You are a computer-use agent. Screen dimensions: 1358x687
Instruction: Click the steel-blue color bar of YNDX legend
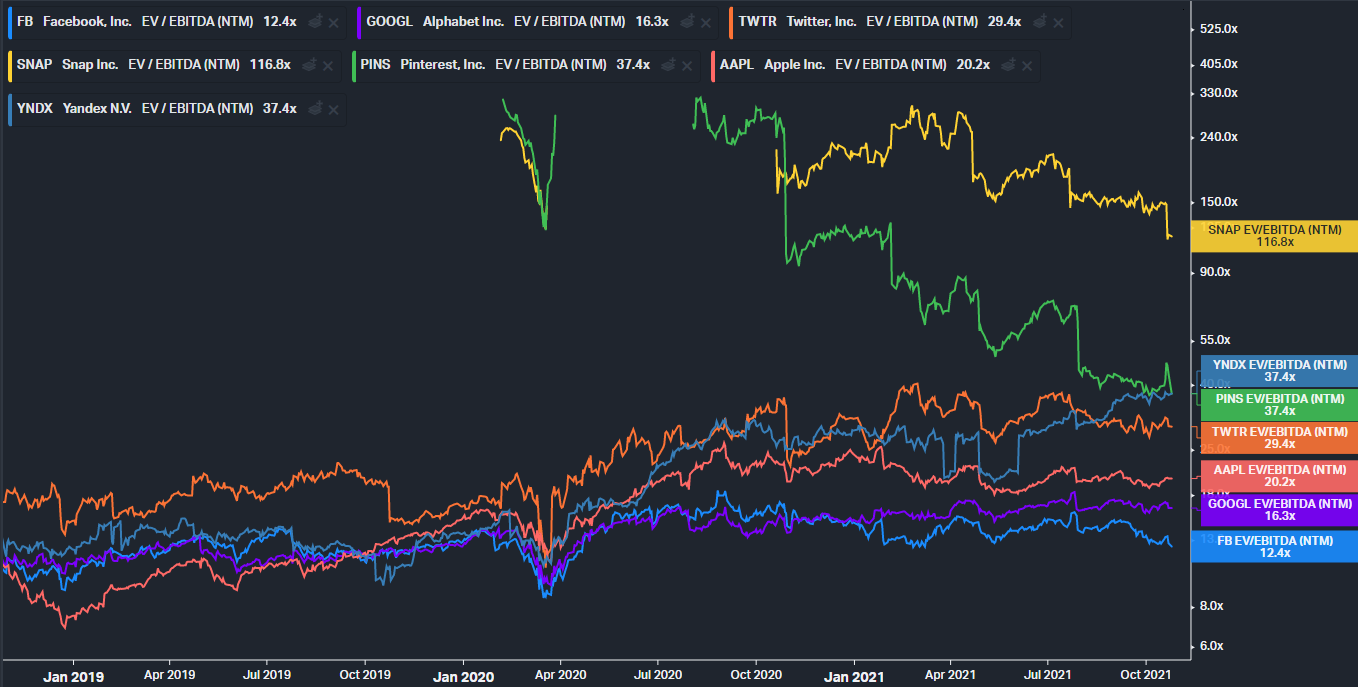pyautogui.click(x=8, y=108)
